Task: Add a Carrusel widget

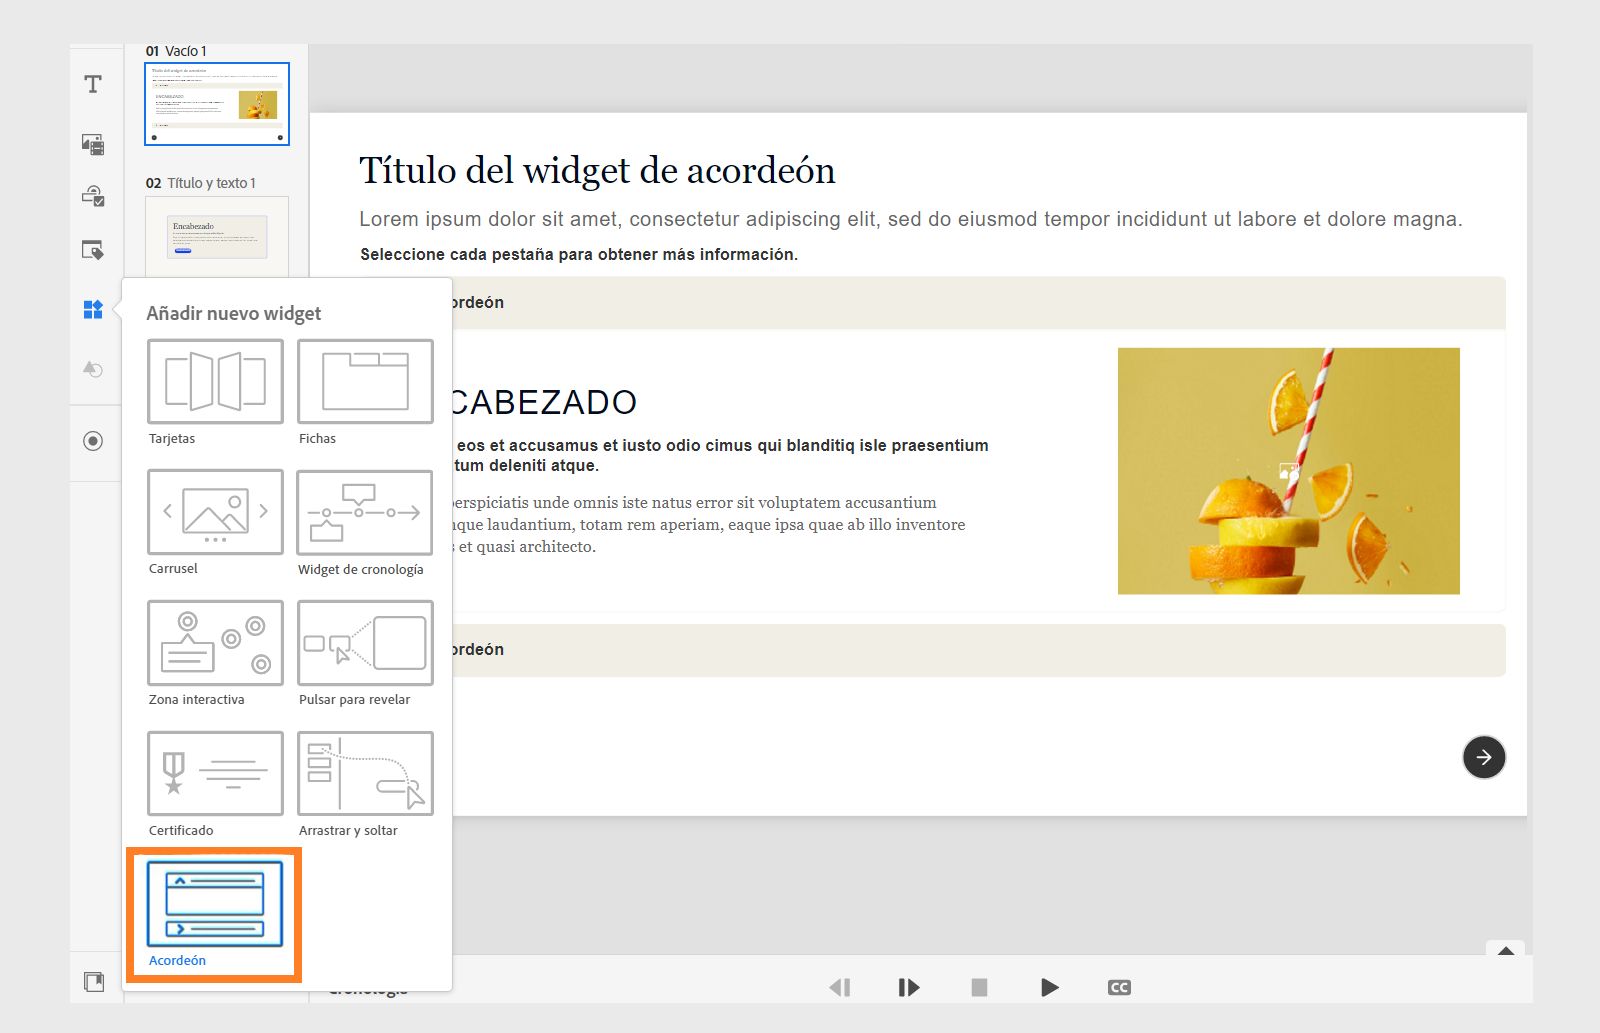Action: pyautogui.click(x=215, y=512)
